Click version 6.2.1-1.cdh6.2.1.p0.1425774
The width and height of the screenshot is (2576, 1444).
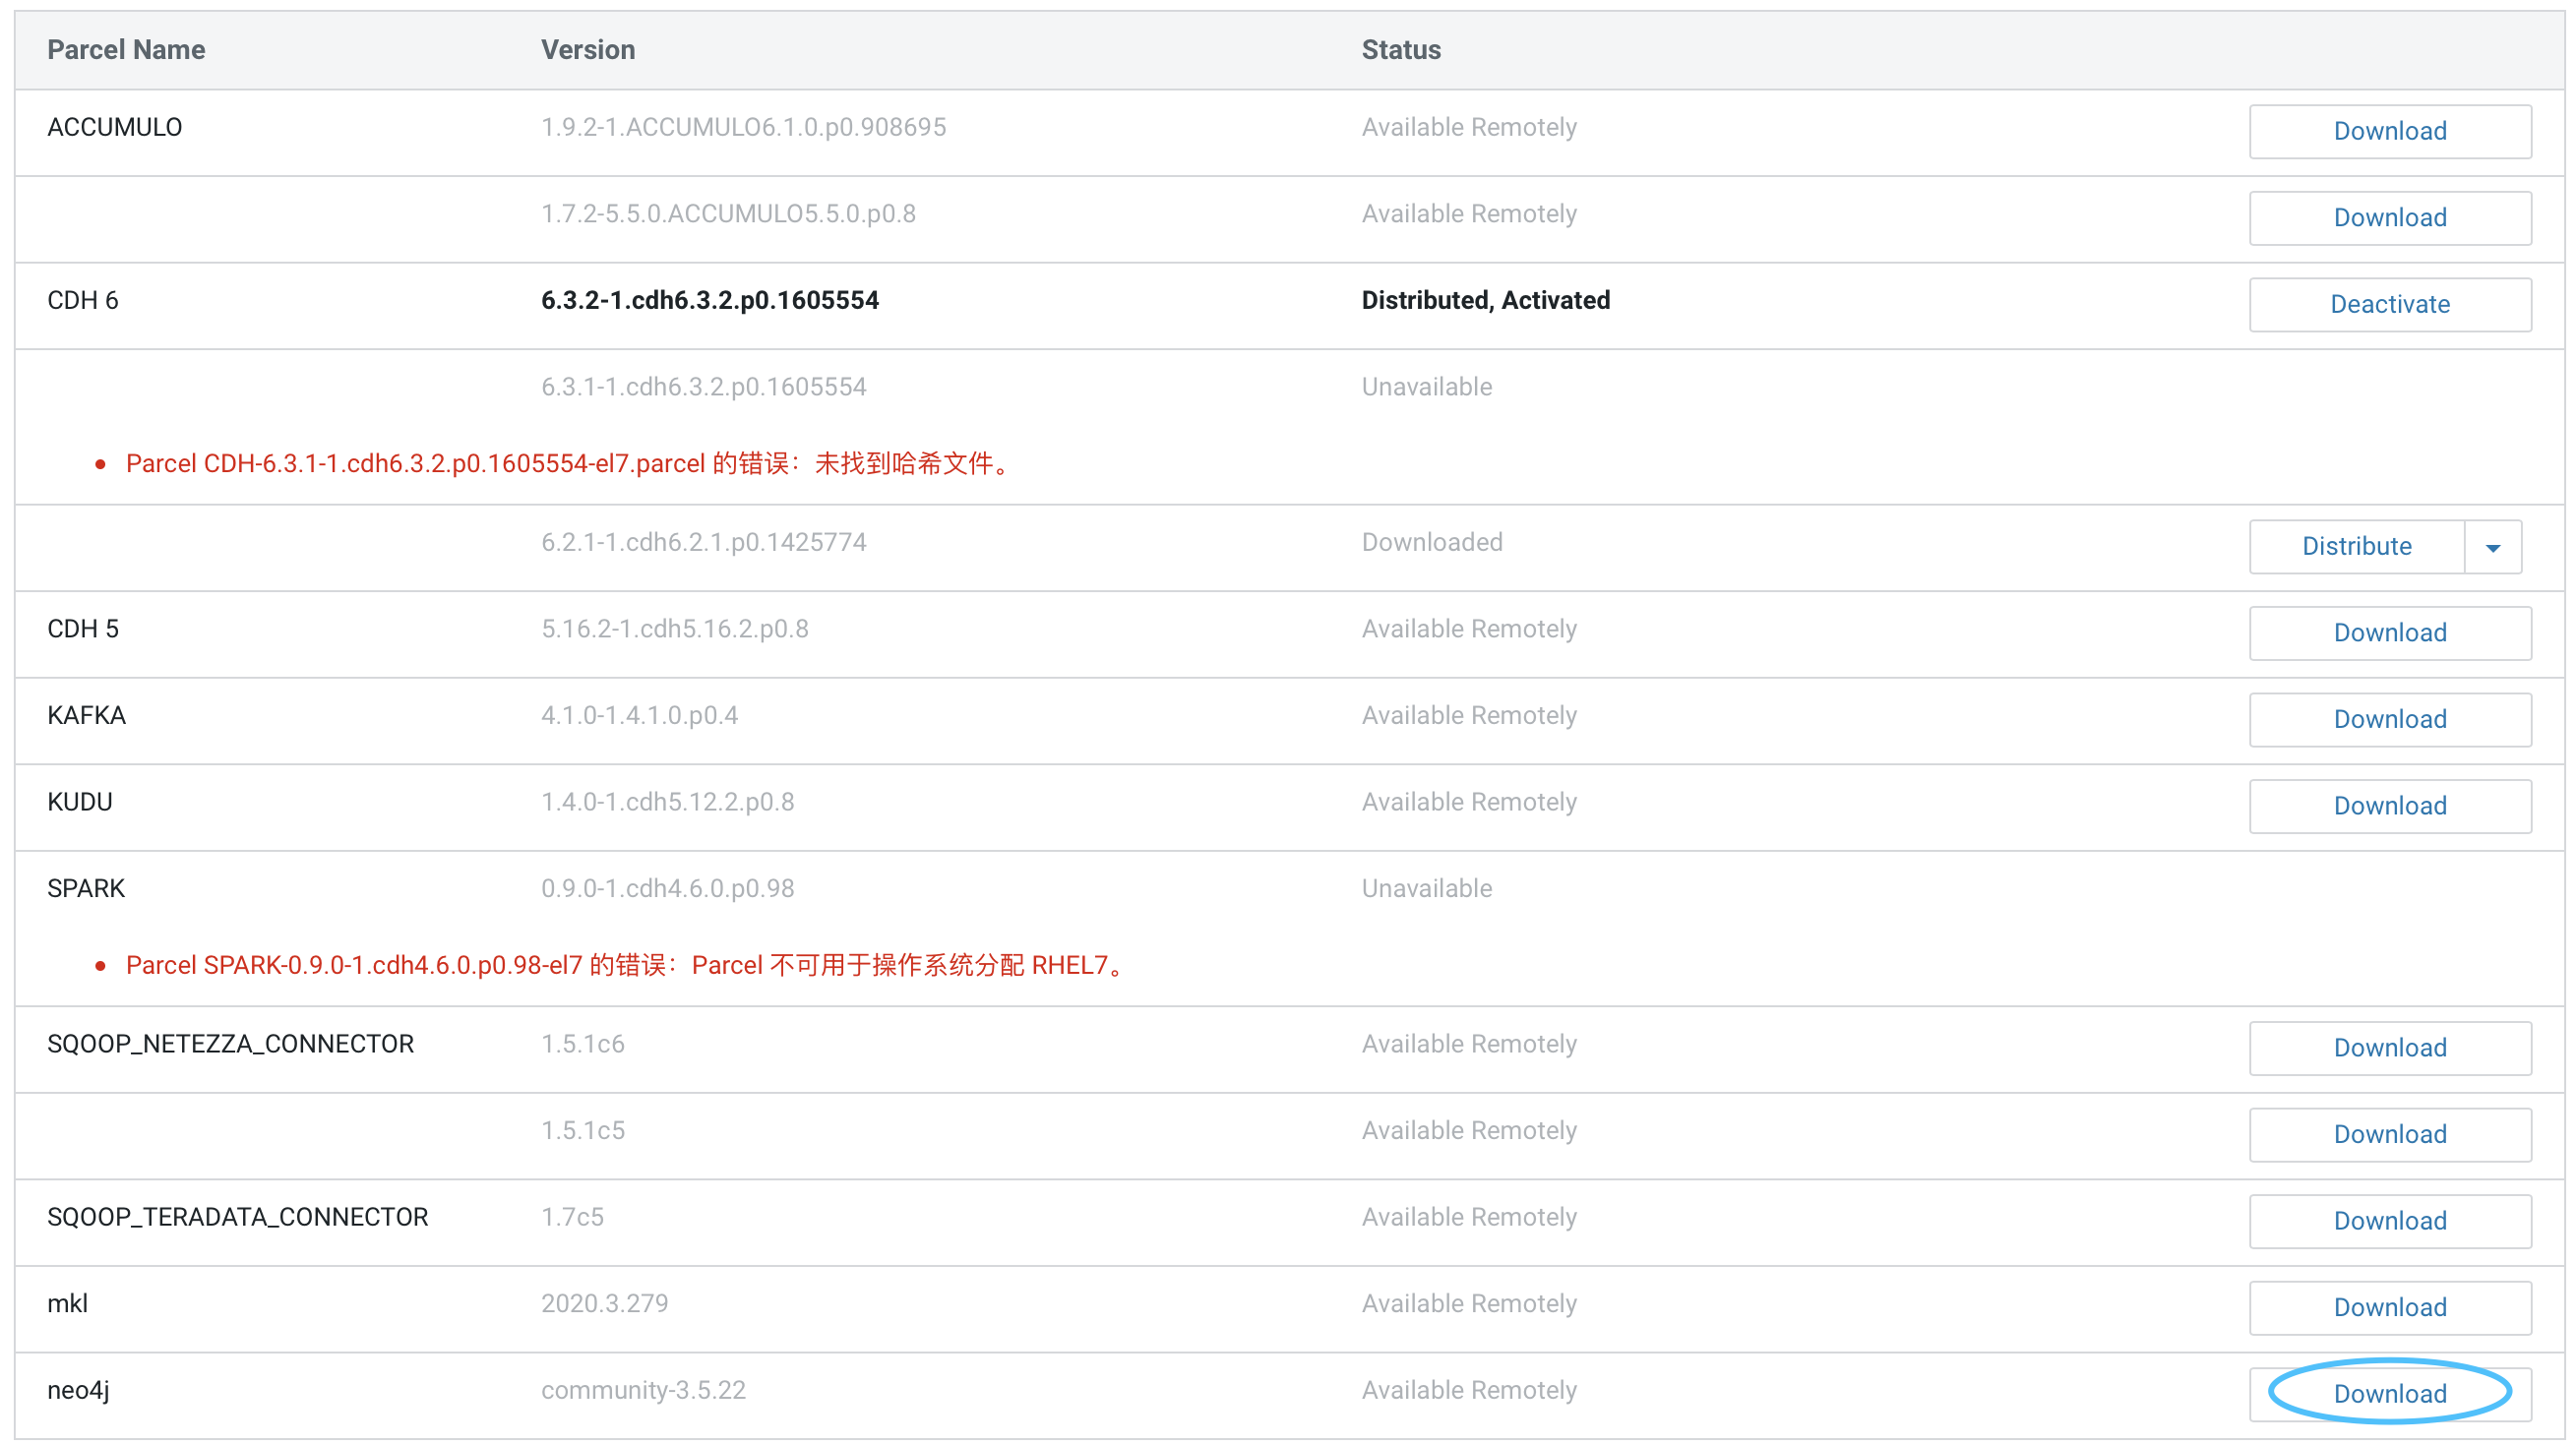pos(704,542)
